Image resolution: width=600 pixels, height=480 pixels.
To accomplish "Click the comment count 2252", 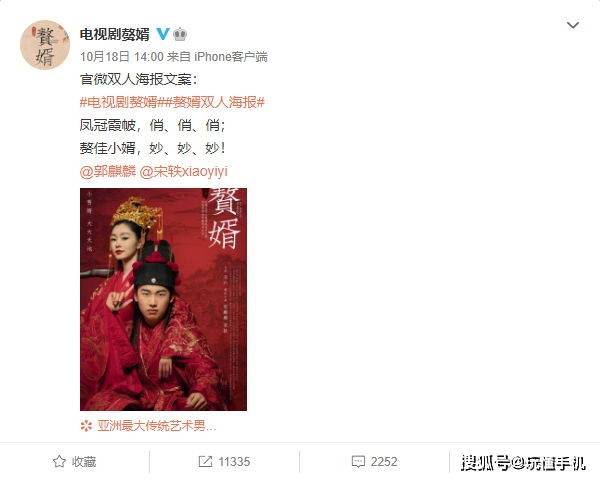I will [x=384, y=462].
